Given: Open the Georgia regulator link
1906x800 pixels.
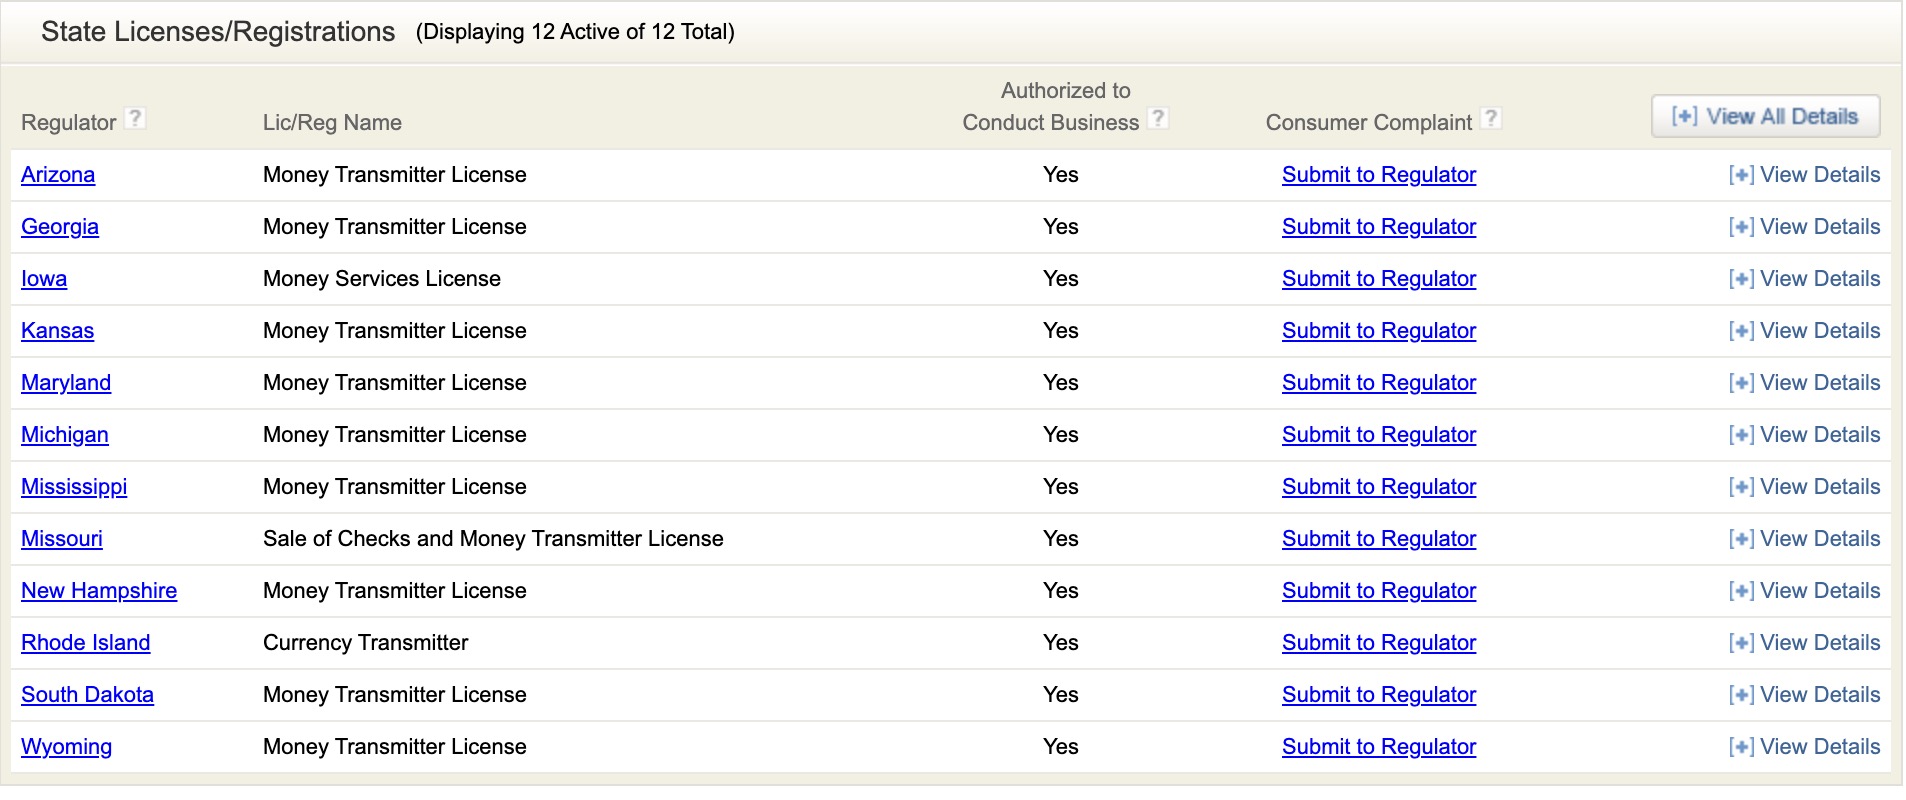Looking at the screenshot, I should coord(60,227).
